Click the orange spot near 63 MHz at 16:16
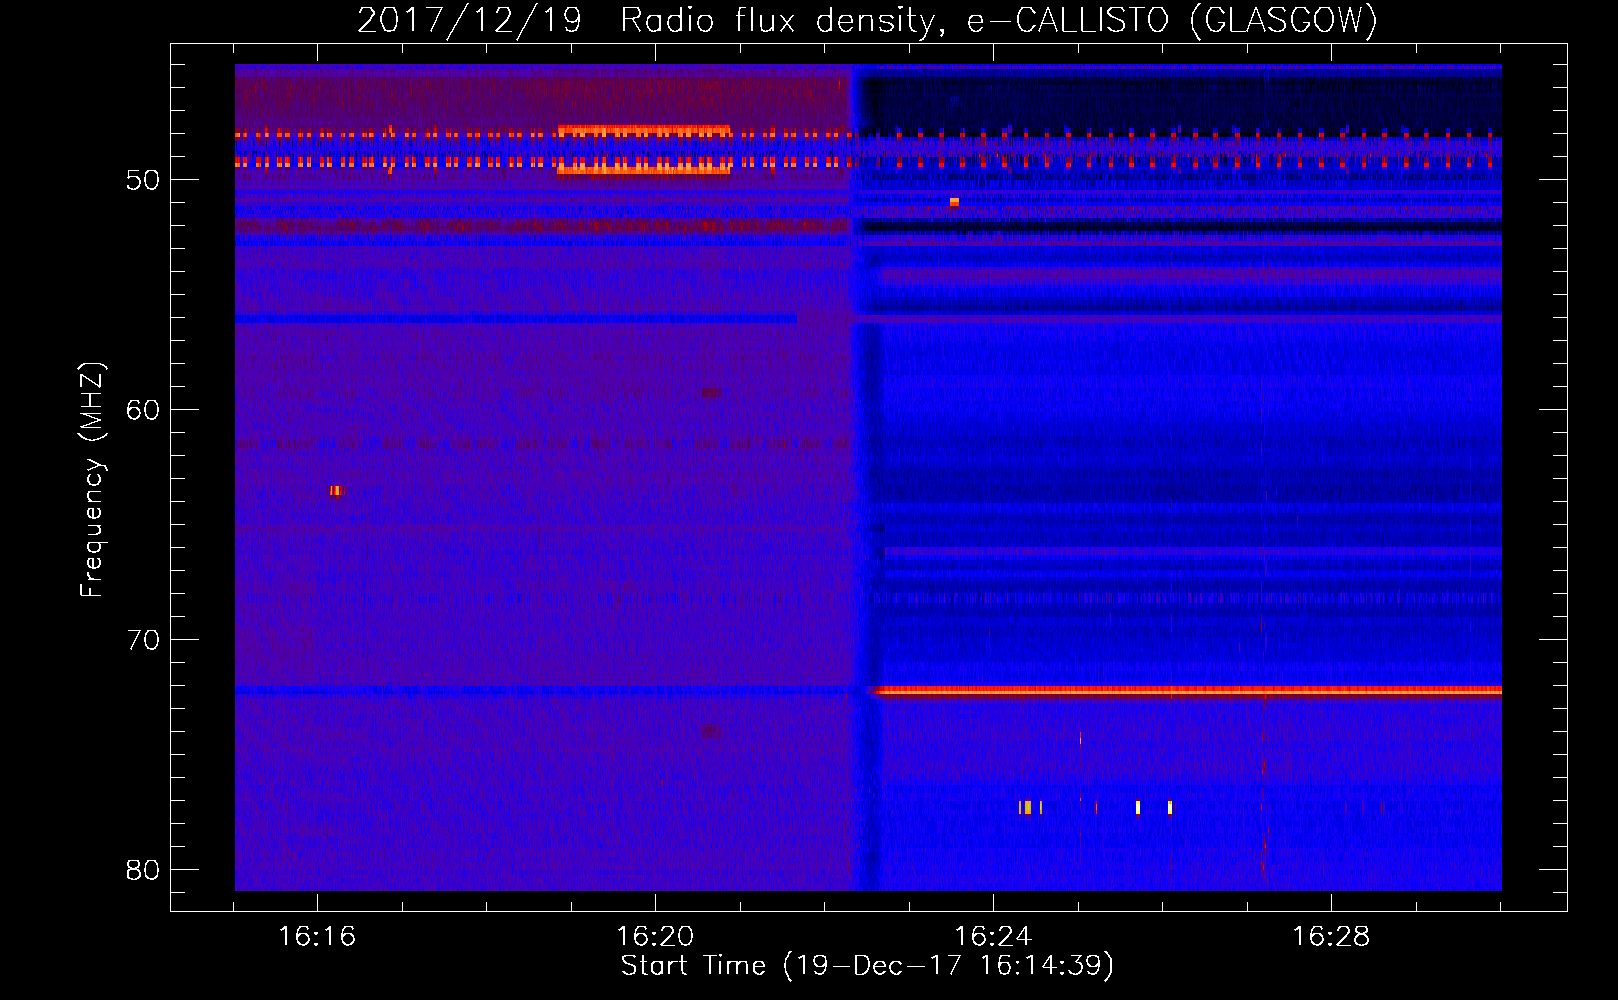Viewport: 1618px width, 1000px height. click(x=336, y=490)
